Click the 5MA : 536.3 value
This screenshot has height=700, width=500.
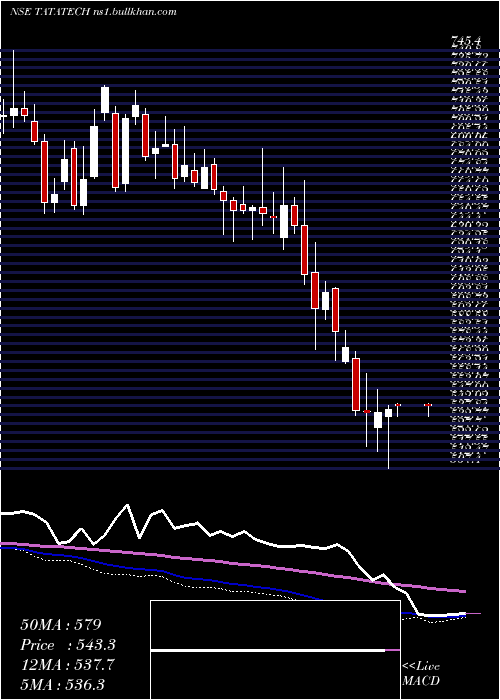click(x=63, y=685)
